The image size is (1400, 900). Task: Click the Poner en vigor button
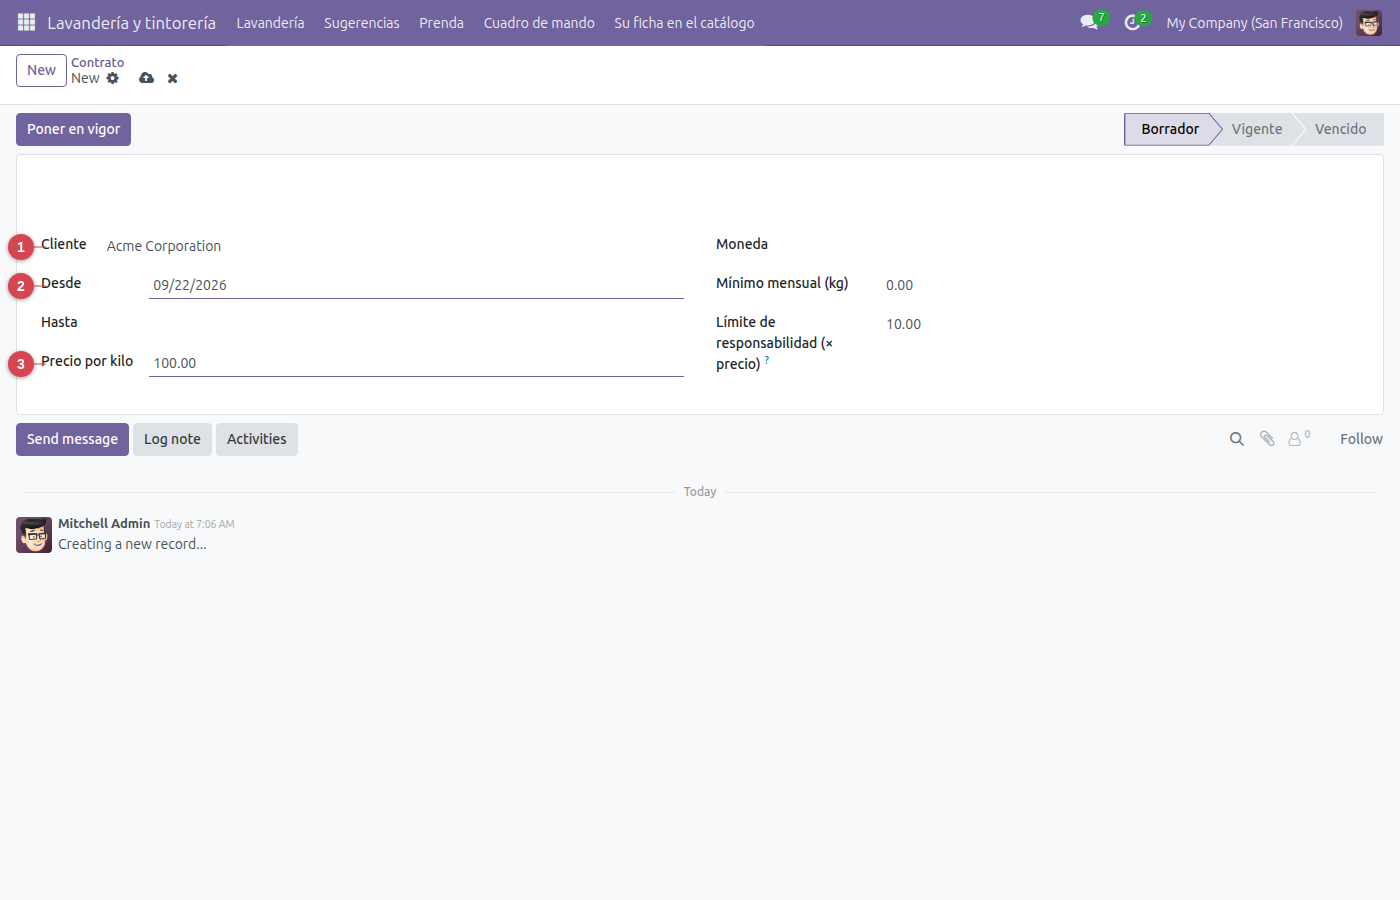(x=73, y=129)
